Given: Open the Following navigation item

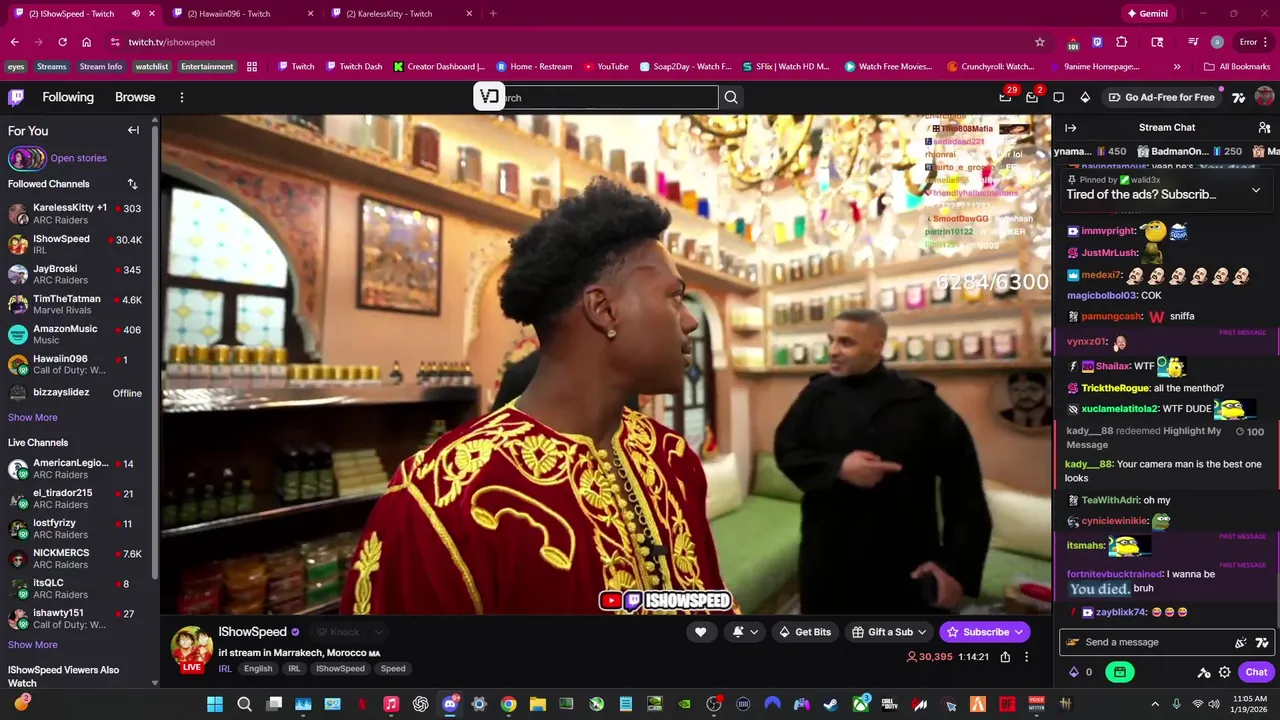Looking at the screenshot, I should click(68, 97).
